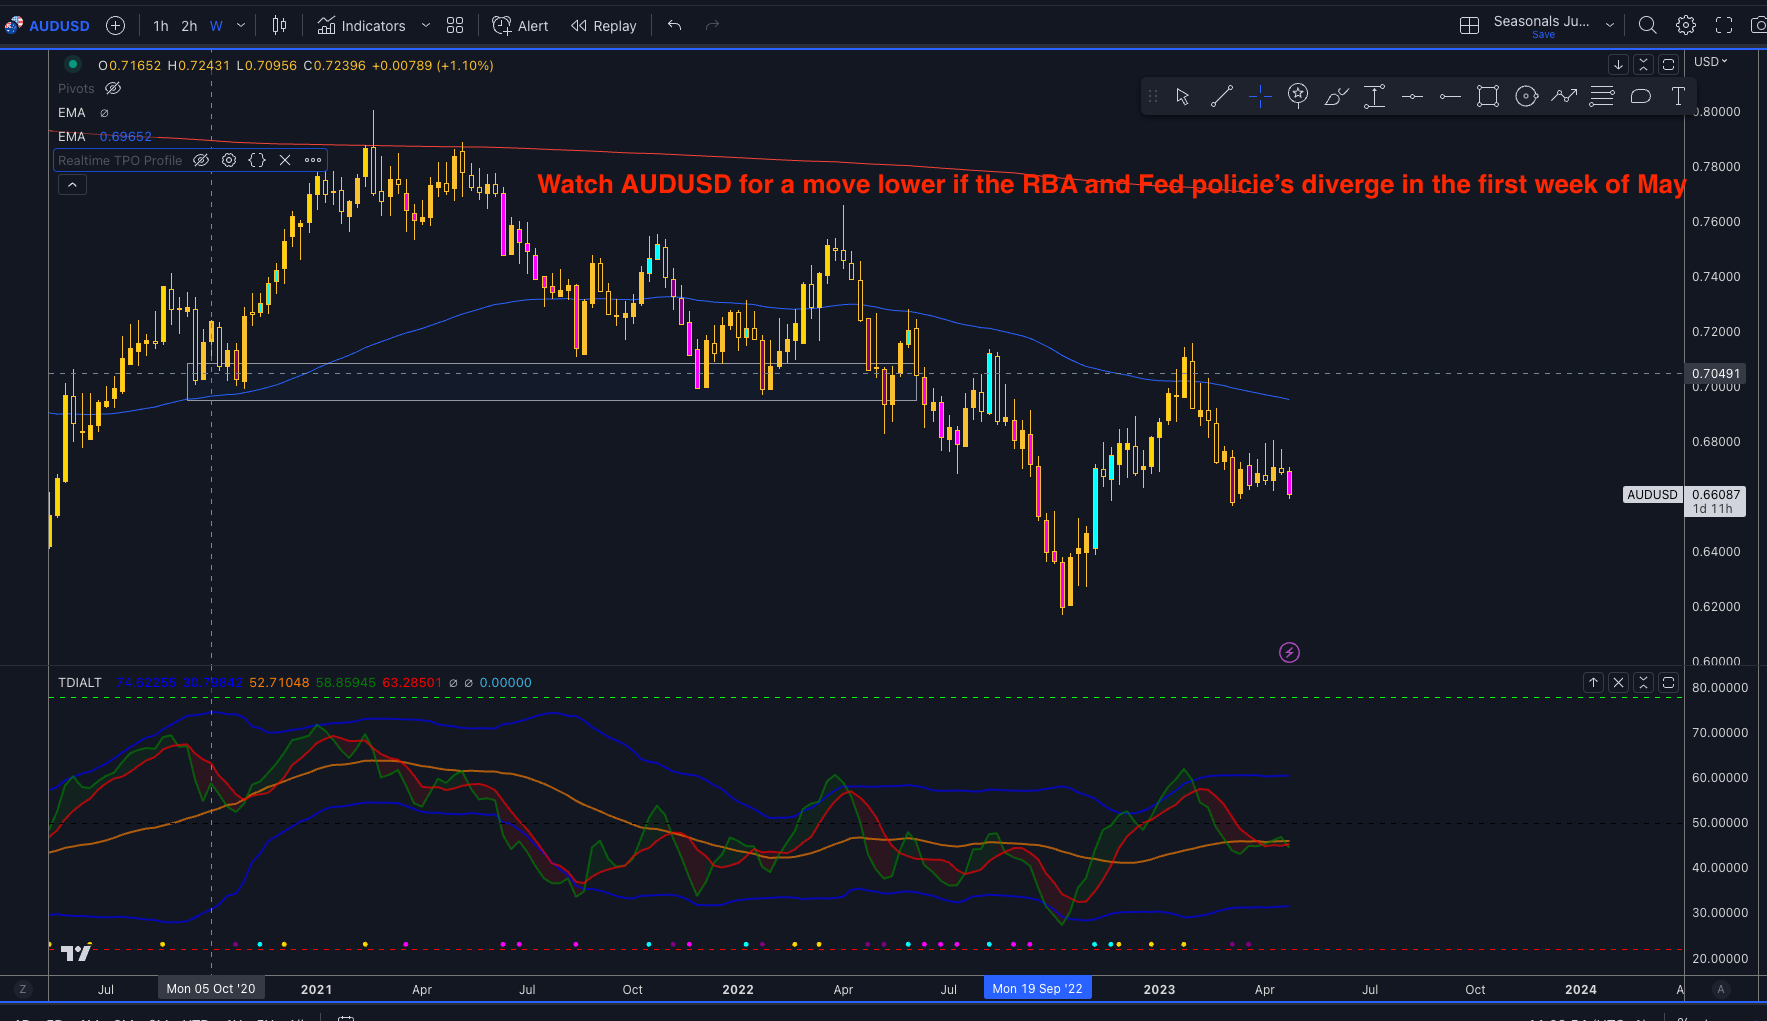The height and width of the screenshot is (1021, 1767).
Task: Start bar Replay mode
Action: (x=603, y=26)
